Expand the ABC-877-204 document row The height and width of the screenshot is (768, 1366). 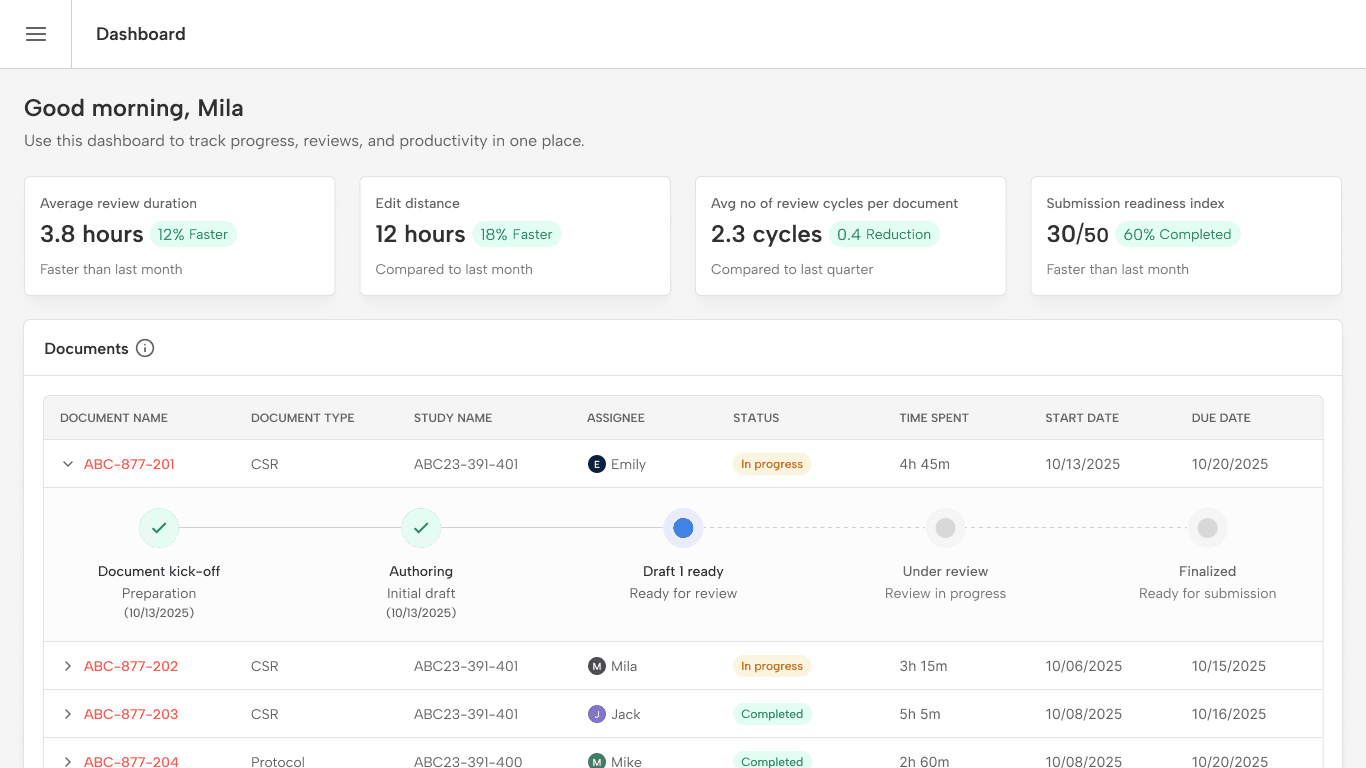click(67, 761)
